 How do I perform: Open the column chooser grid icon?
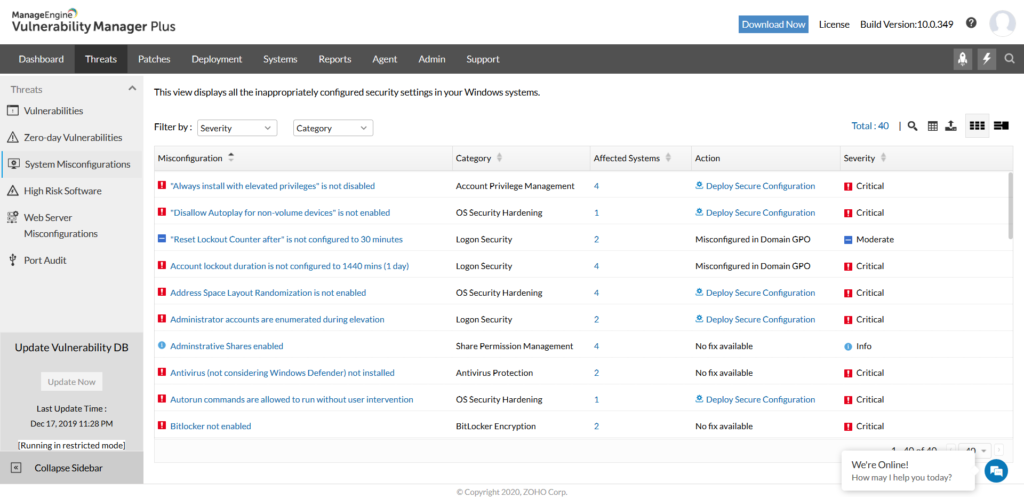[932, 126]
